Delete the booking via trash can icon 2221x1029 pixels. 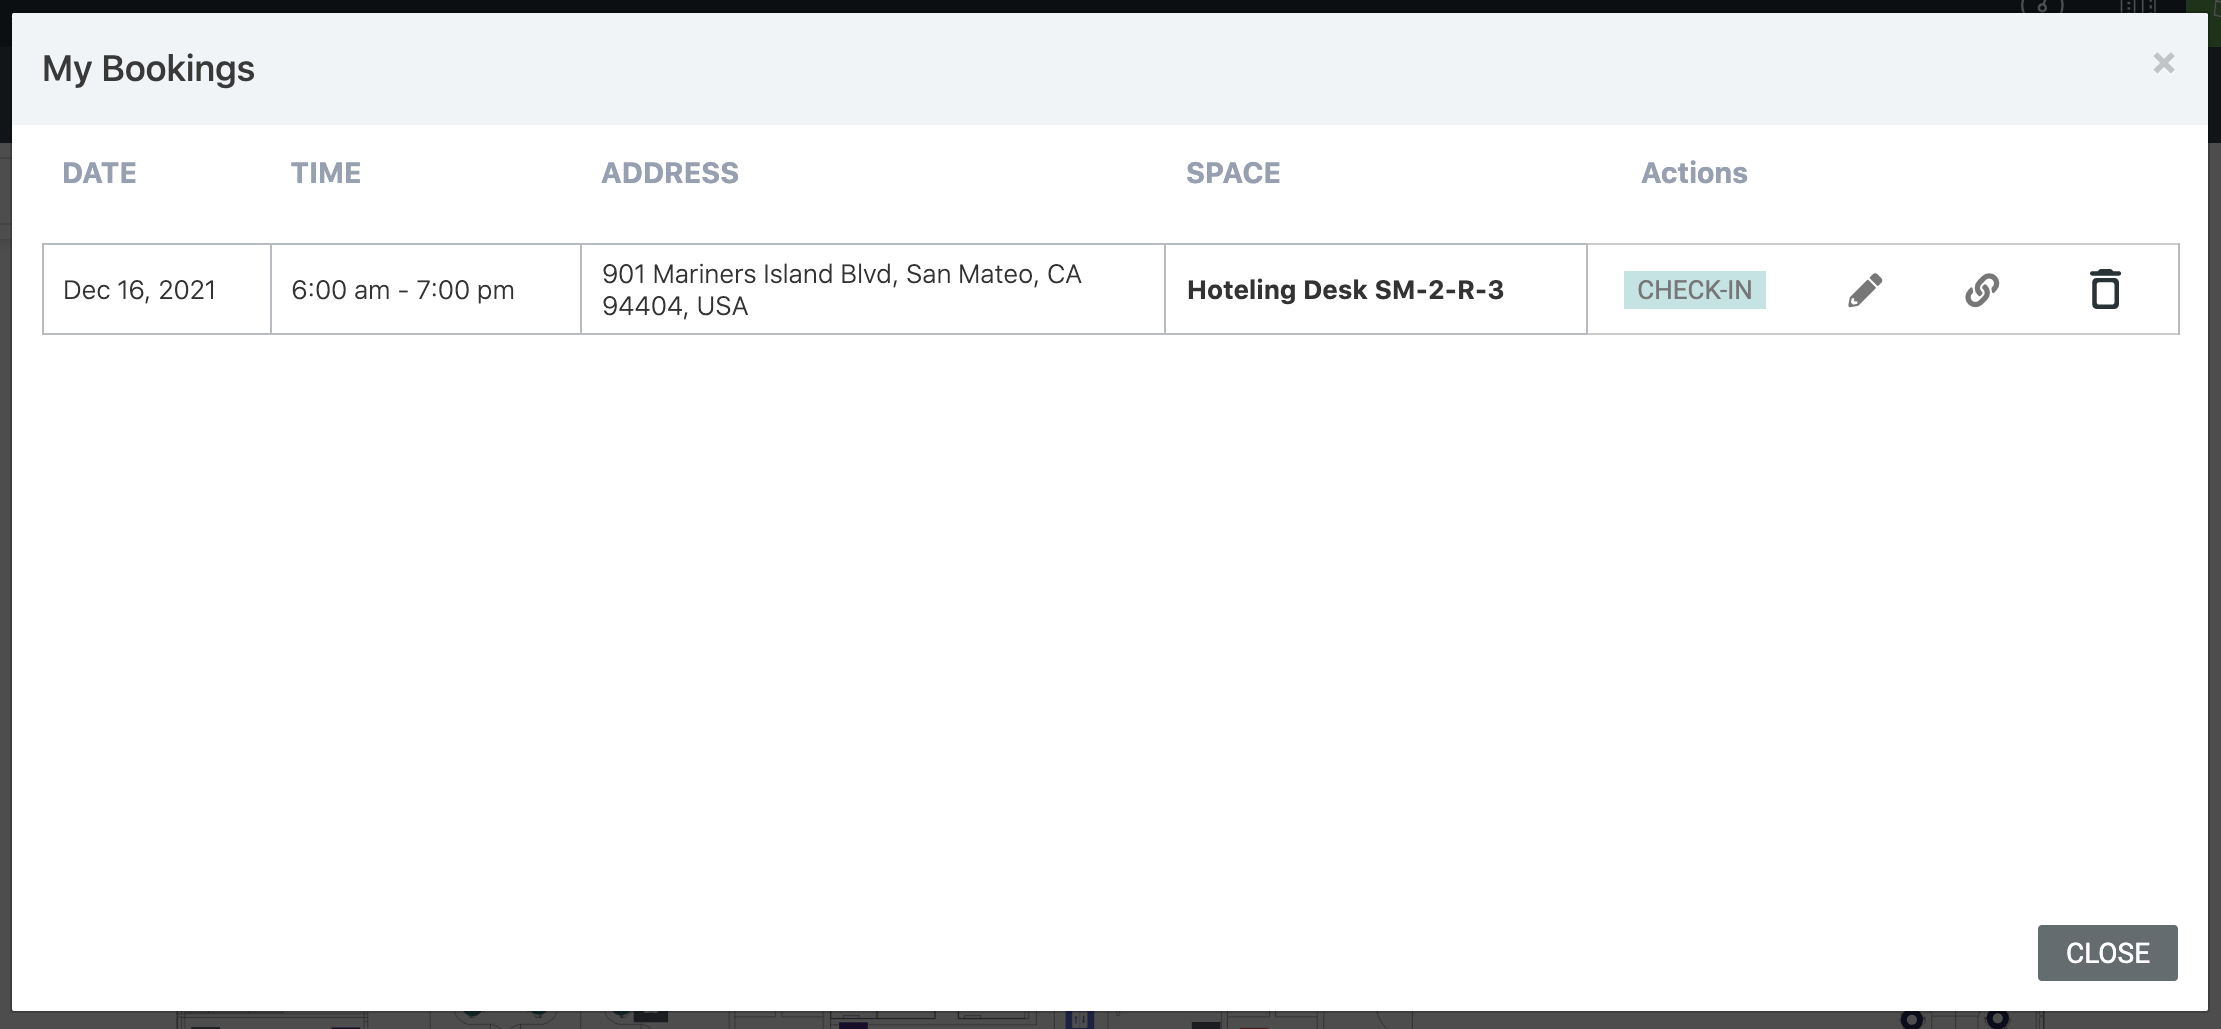(2106, 289)
